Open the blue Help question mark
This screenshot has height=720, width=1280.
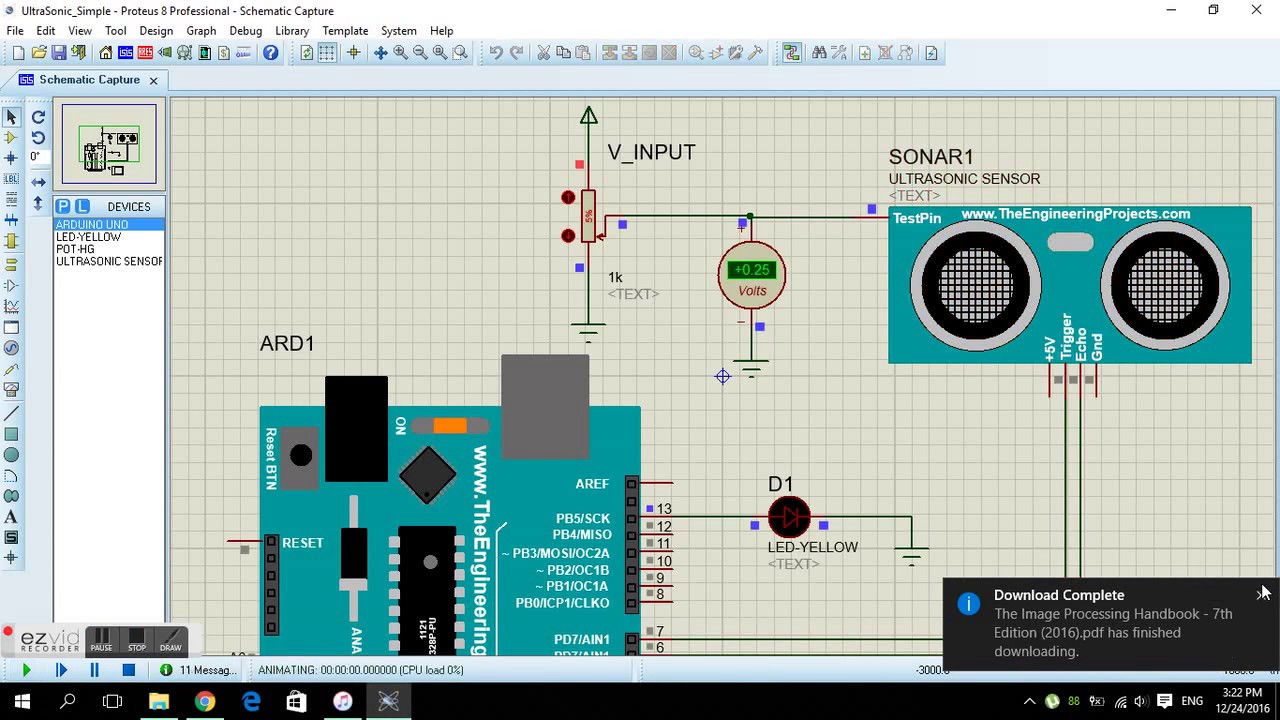tap(270, 53)
